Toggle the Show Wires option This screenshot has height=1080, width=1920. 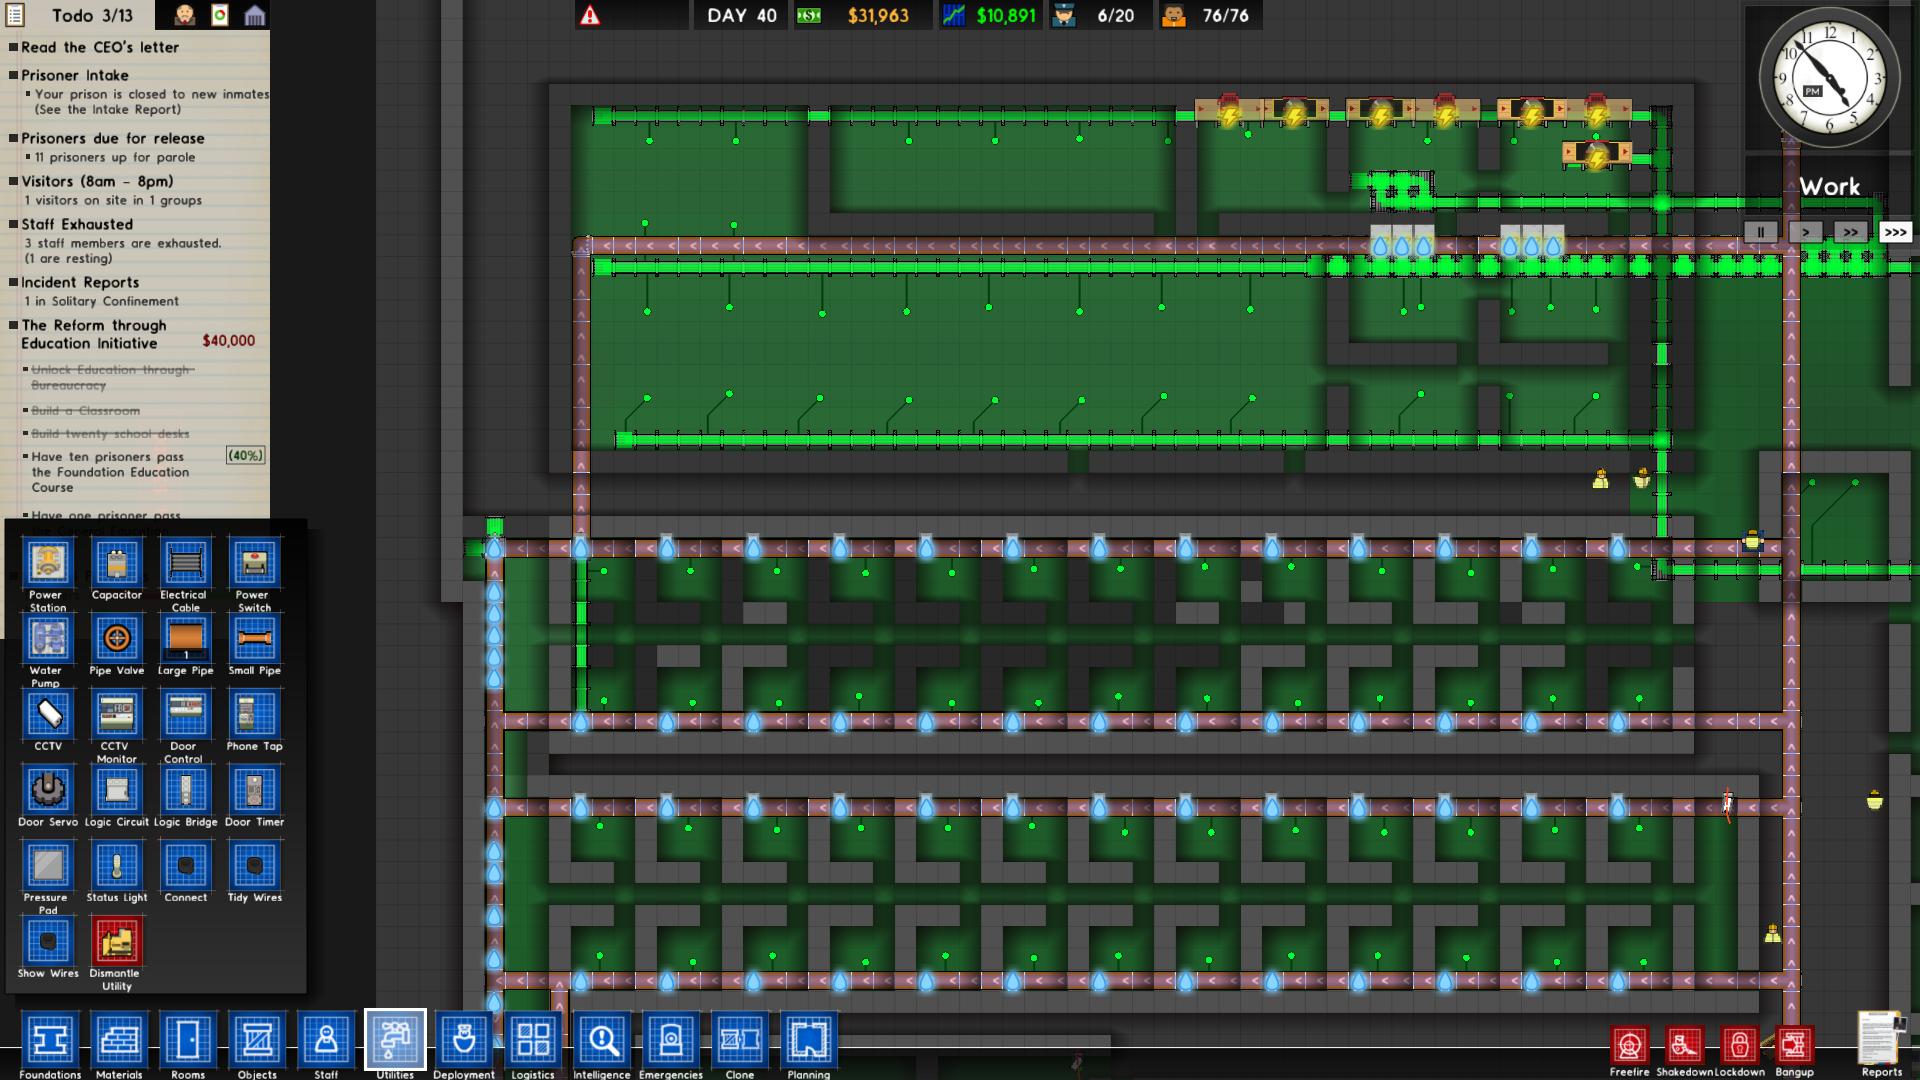pos(47,941)
